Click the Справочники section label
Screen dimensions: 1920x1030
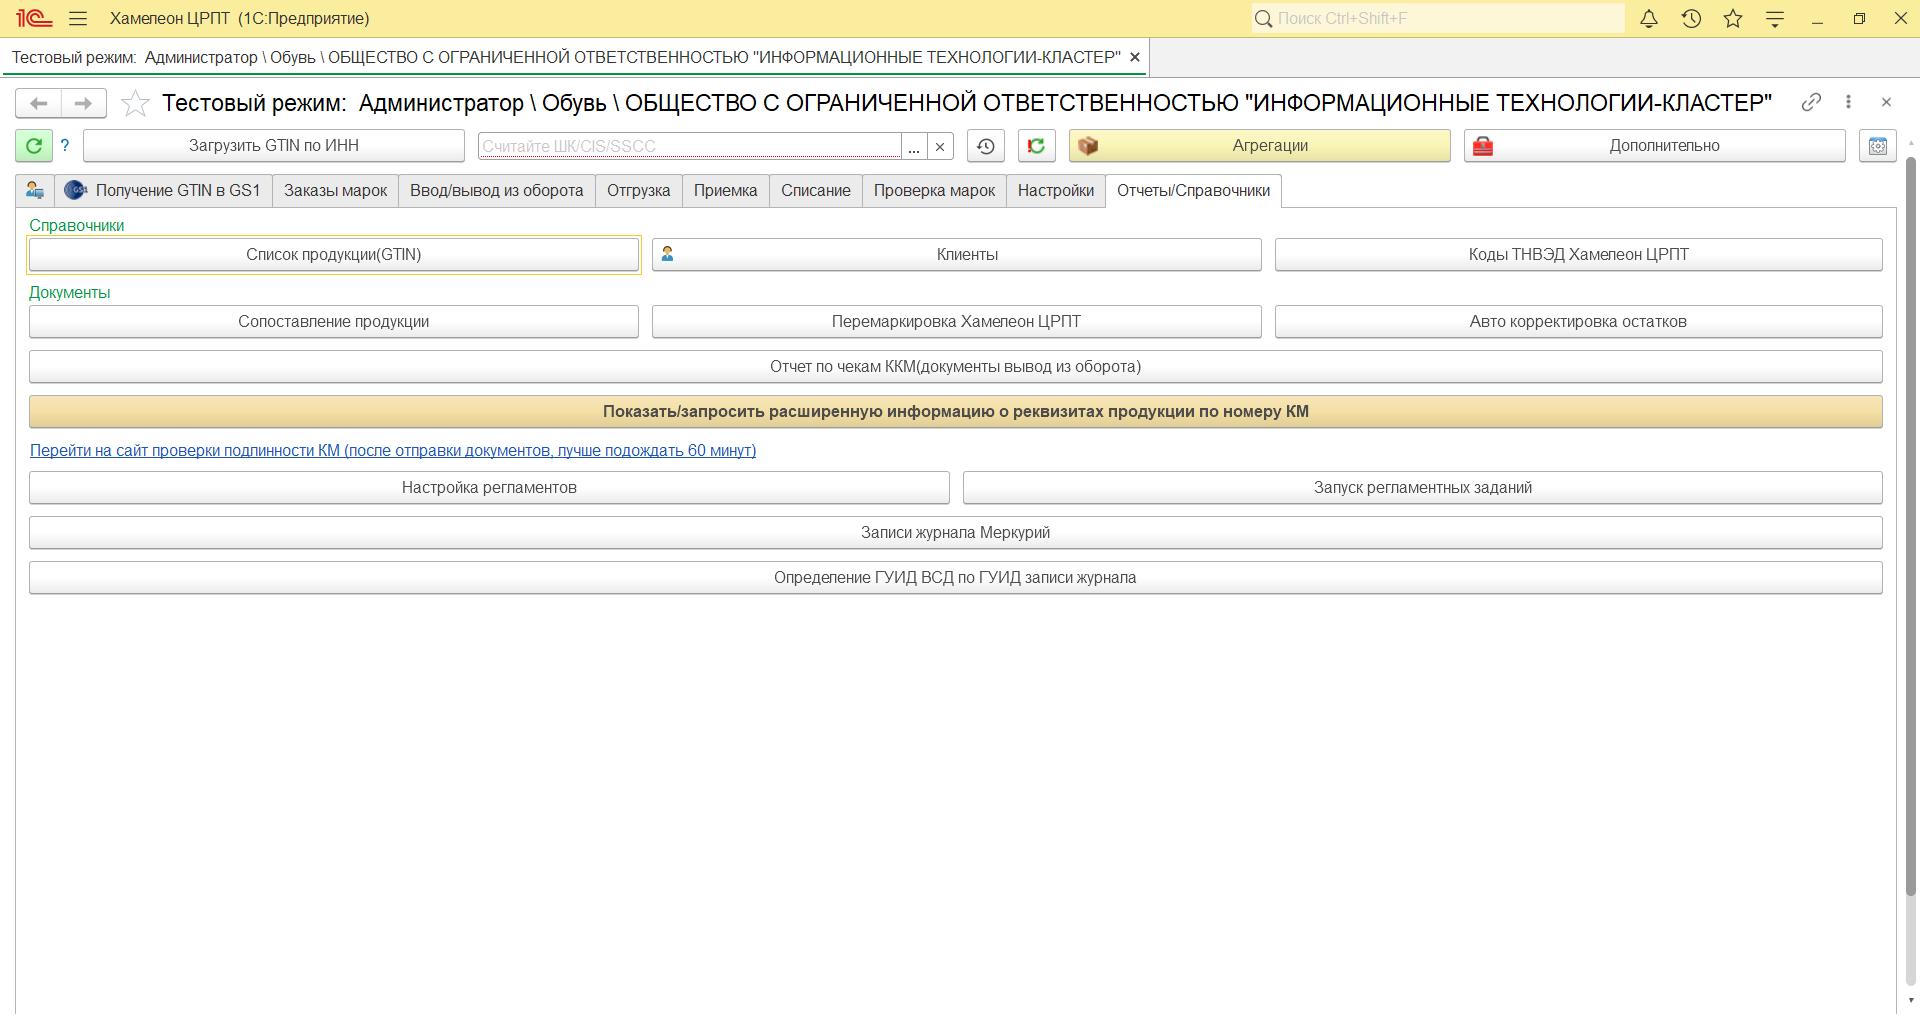[77, 226]
